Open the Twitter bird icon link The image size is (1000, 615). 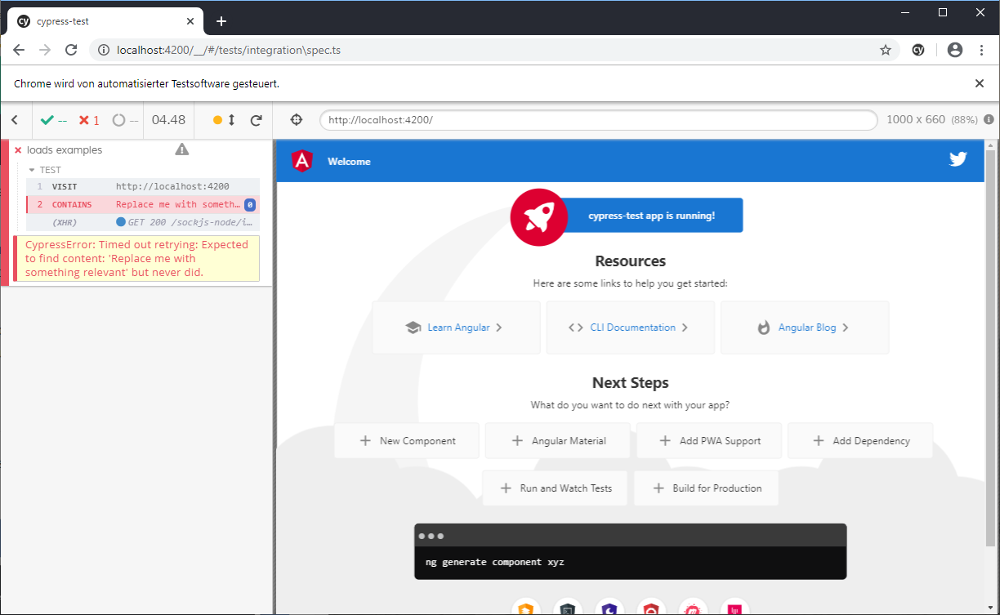[x=957, y=159]
